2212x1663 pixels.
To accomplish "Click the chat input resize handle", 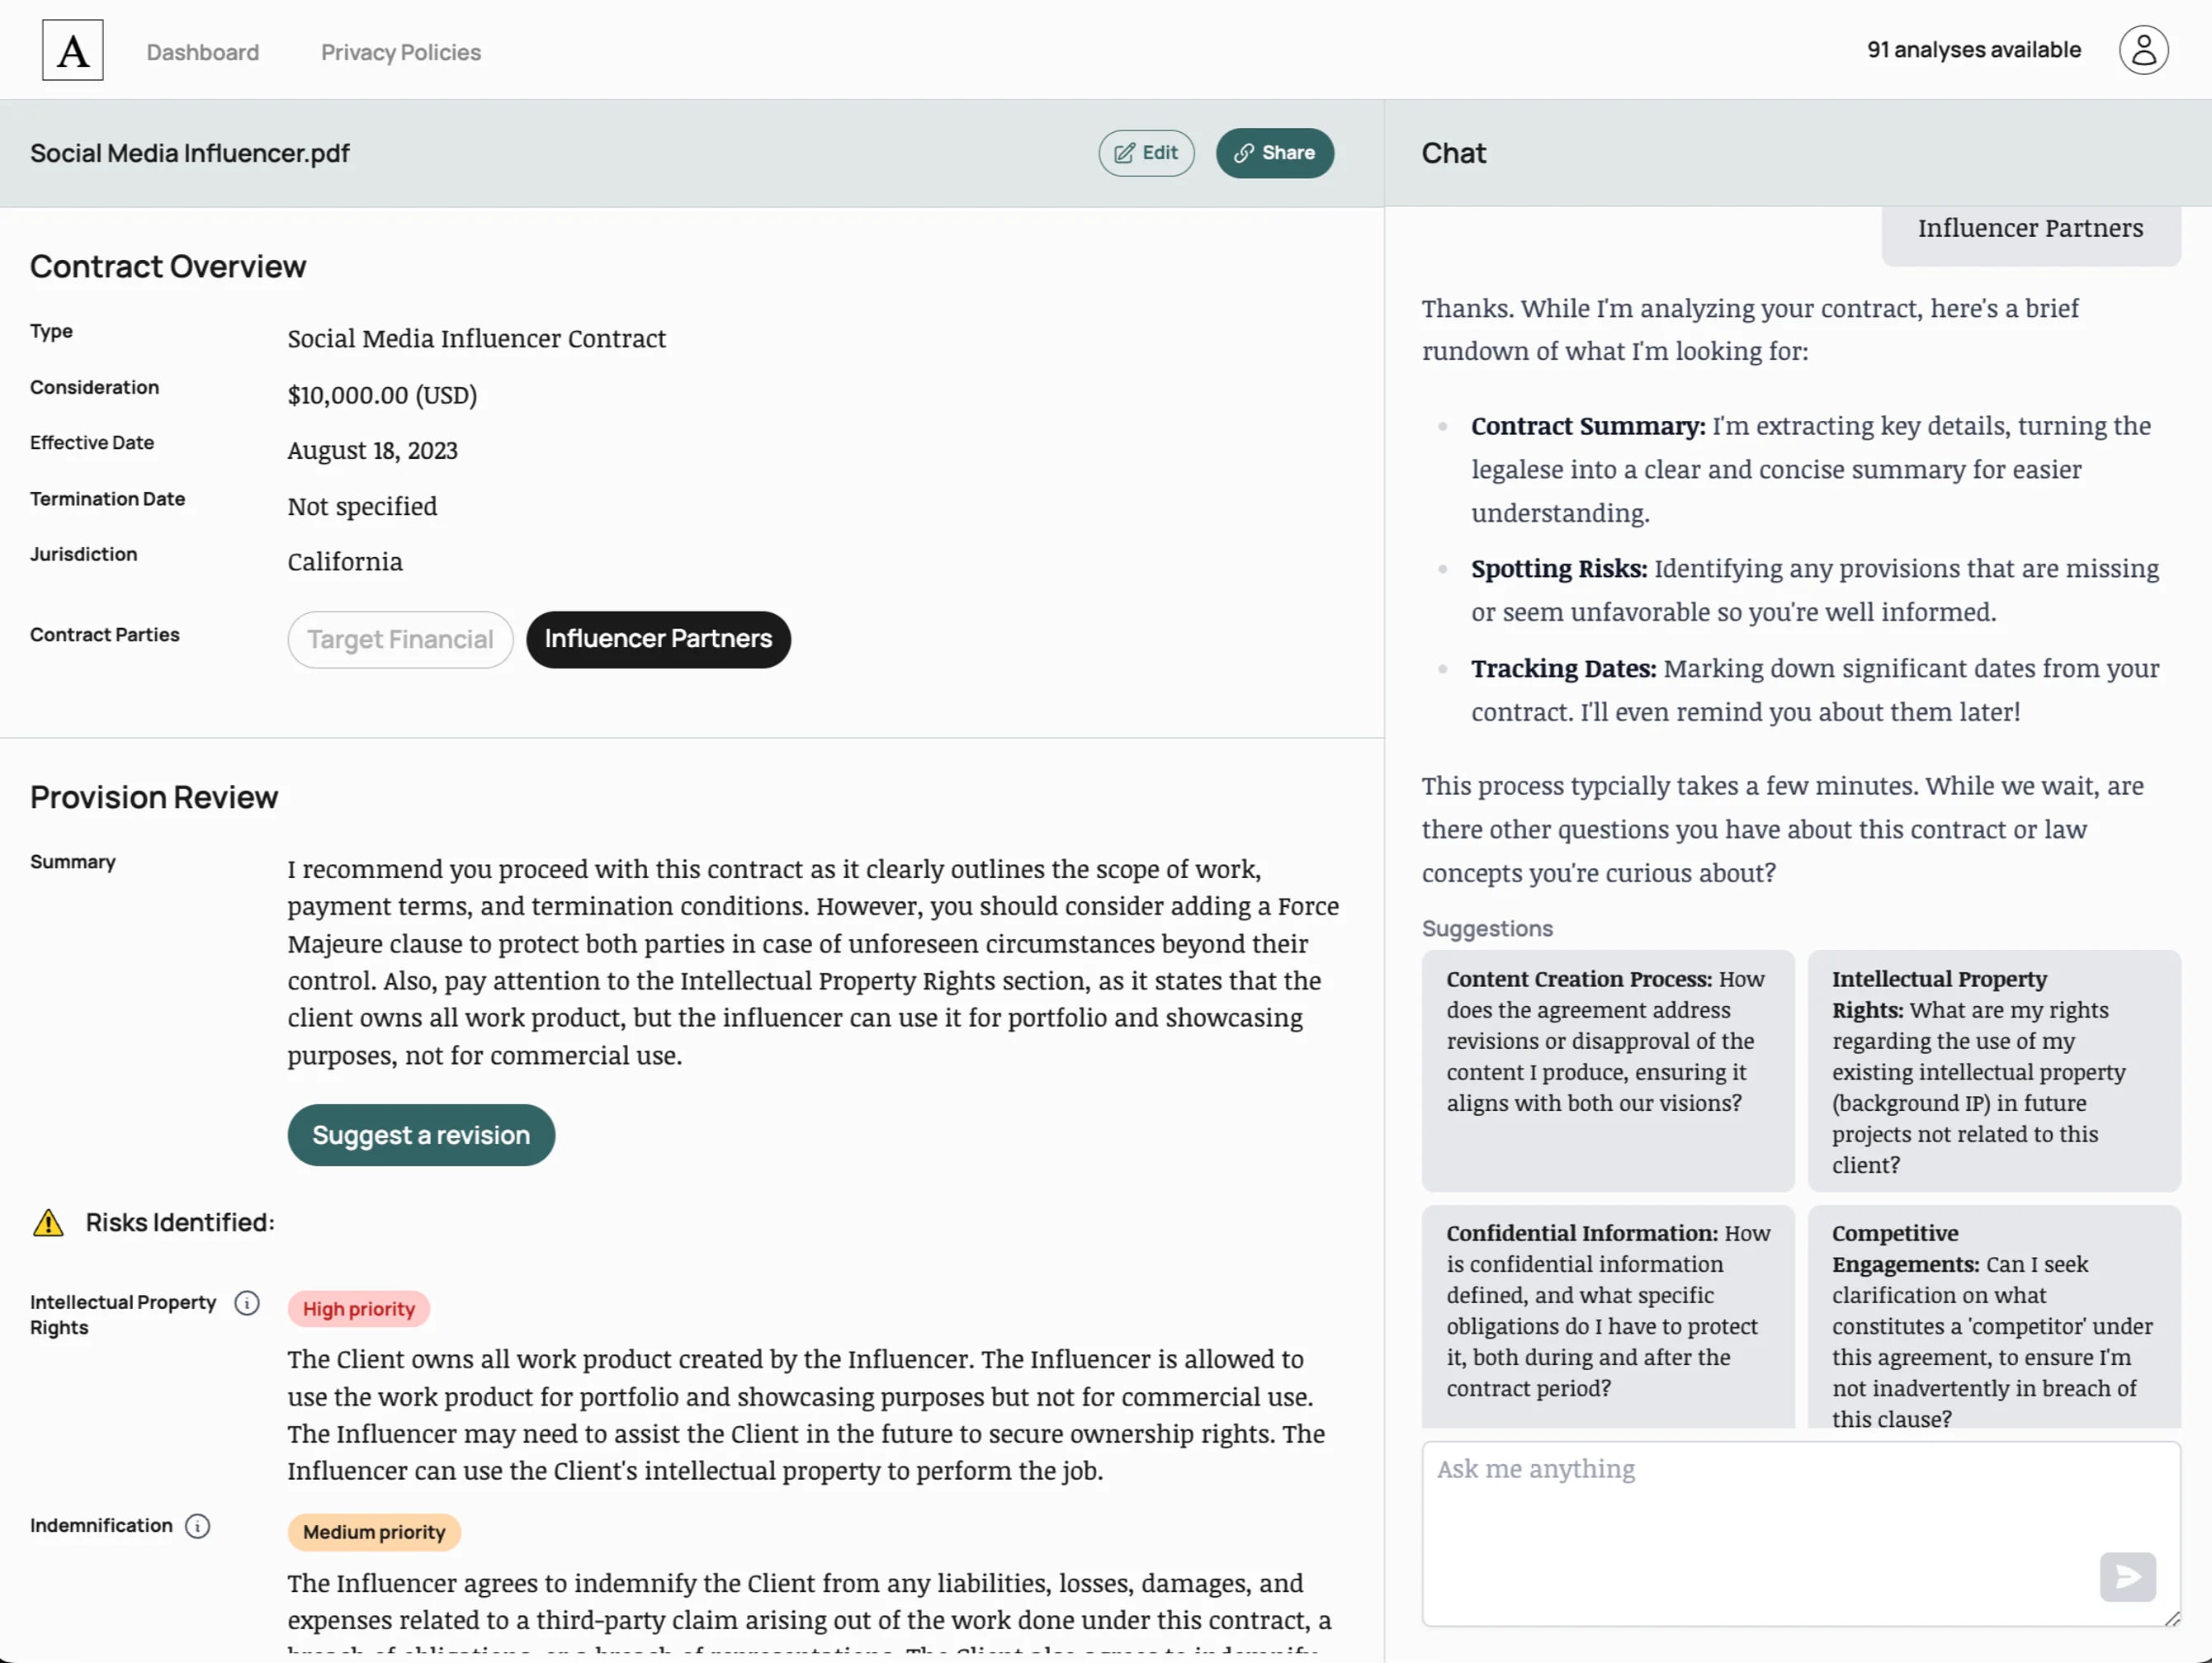I will coord(2172,1618).
